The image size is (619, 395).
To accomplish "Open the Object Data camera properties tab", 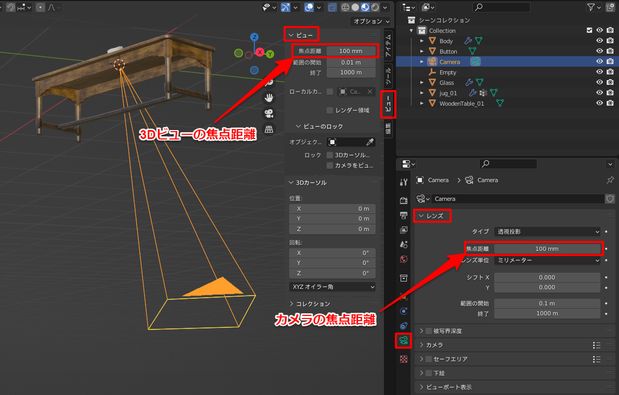I will (x=403, y=340).
